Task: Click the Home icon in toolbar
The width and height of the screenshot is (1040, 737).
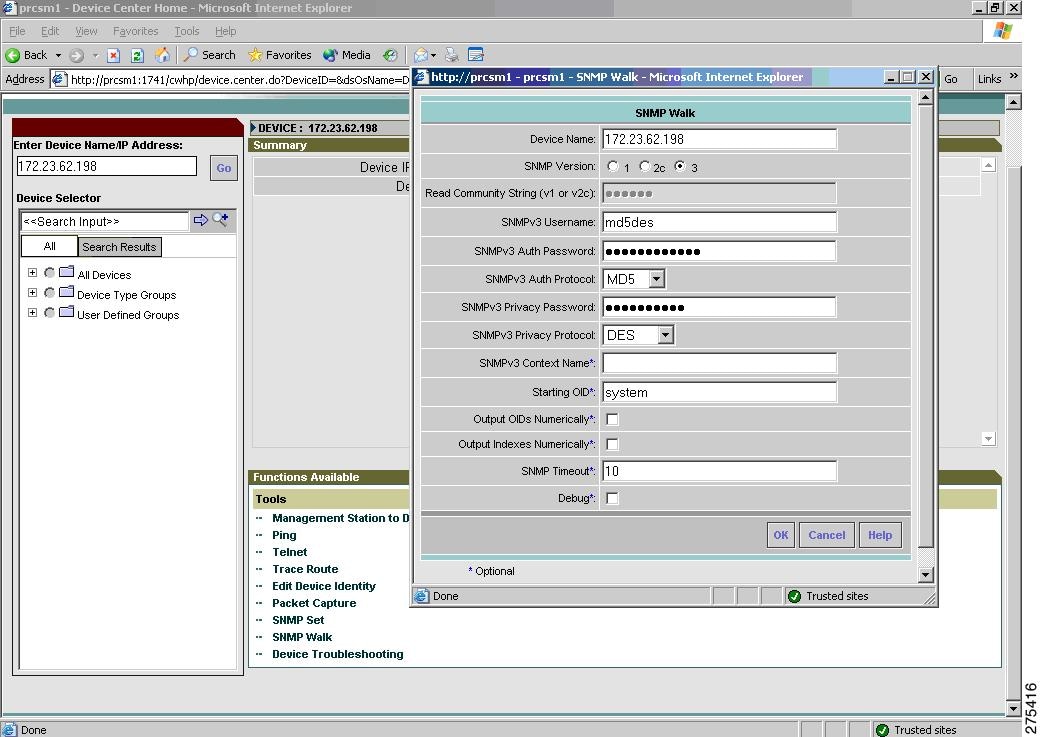Action: coord(162,55)
